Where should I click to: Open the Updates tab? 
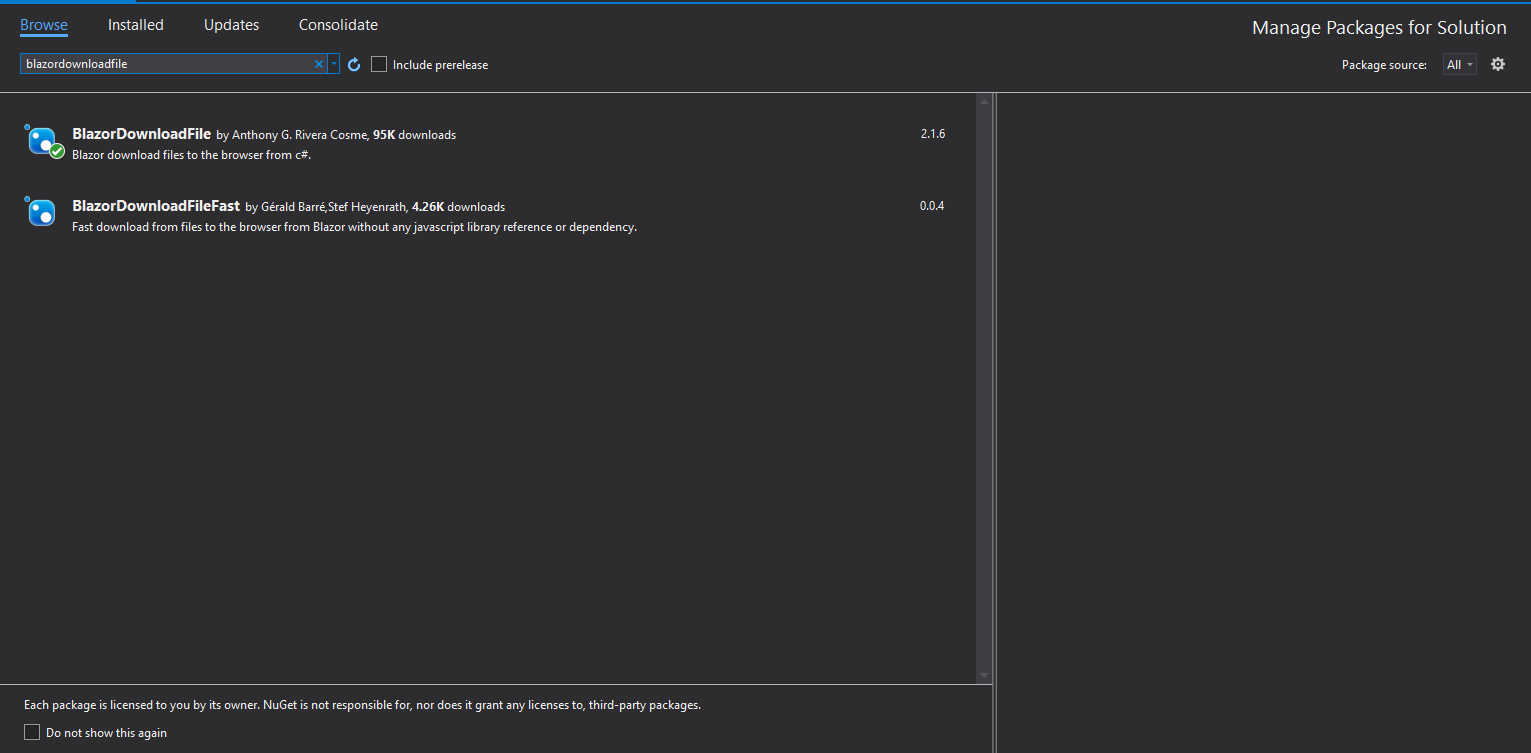(231, 25)
